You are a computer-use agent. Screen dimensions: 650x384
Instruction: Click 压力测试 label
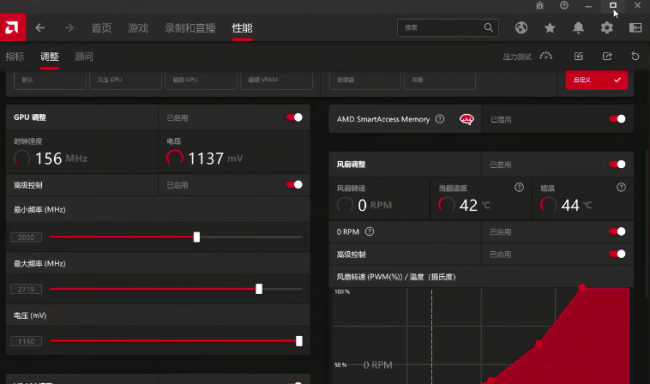point(517,57)
